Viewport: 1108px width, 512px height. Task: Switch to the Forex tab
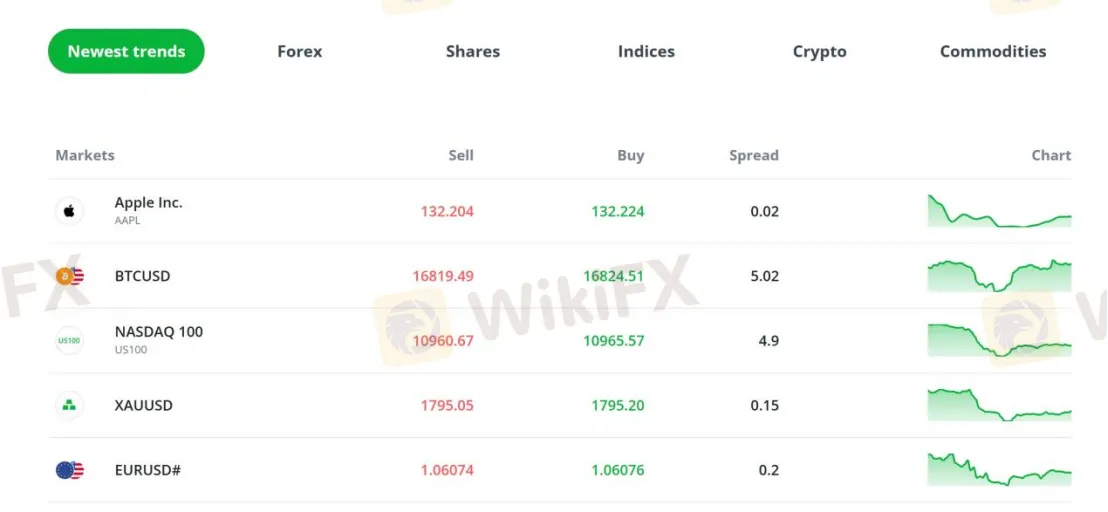click(x=300, y=51)
